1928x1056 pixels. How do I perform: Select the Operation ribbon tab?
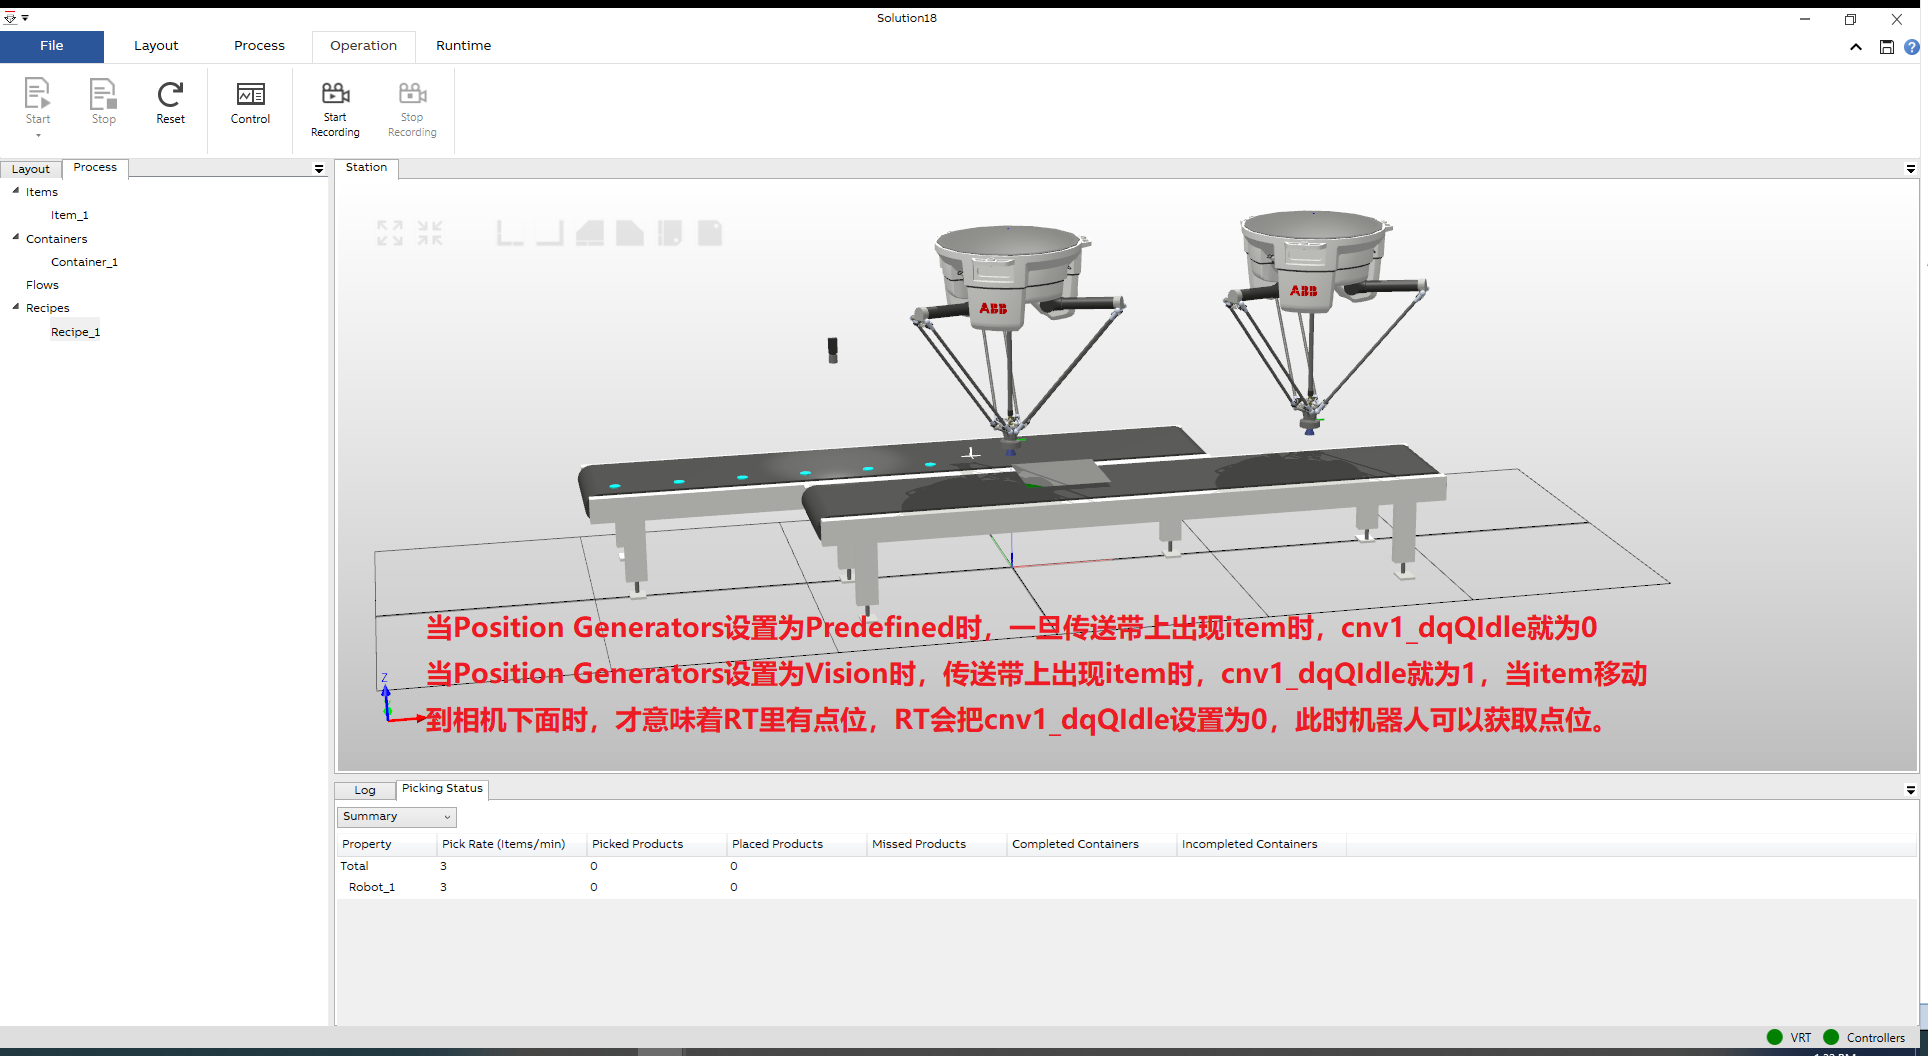click(x=363, y=46)
